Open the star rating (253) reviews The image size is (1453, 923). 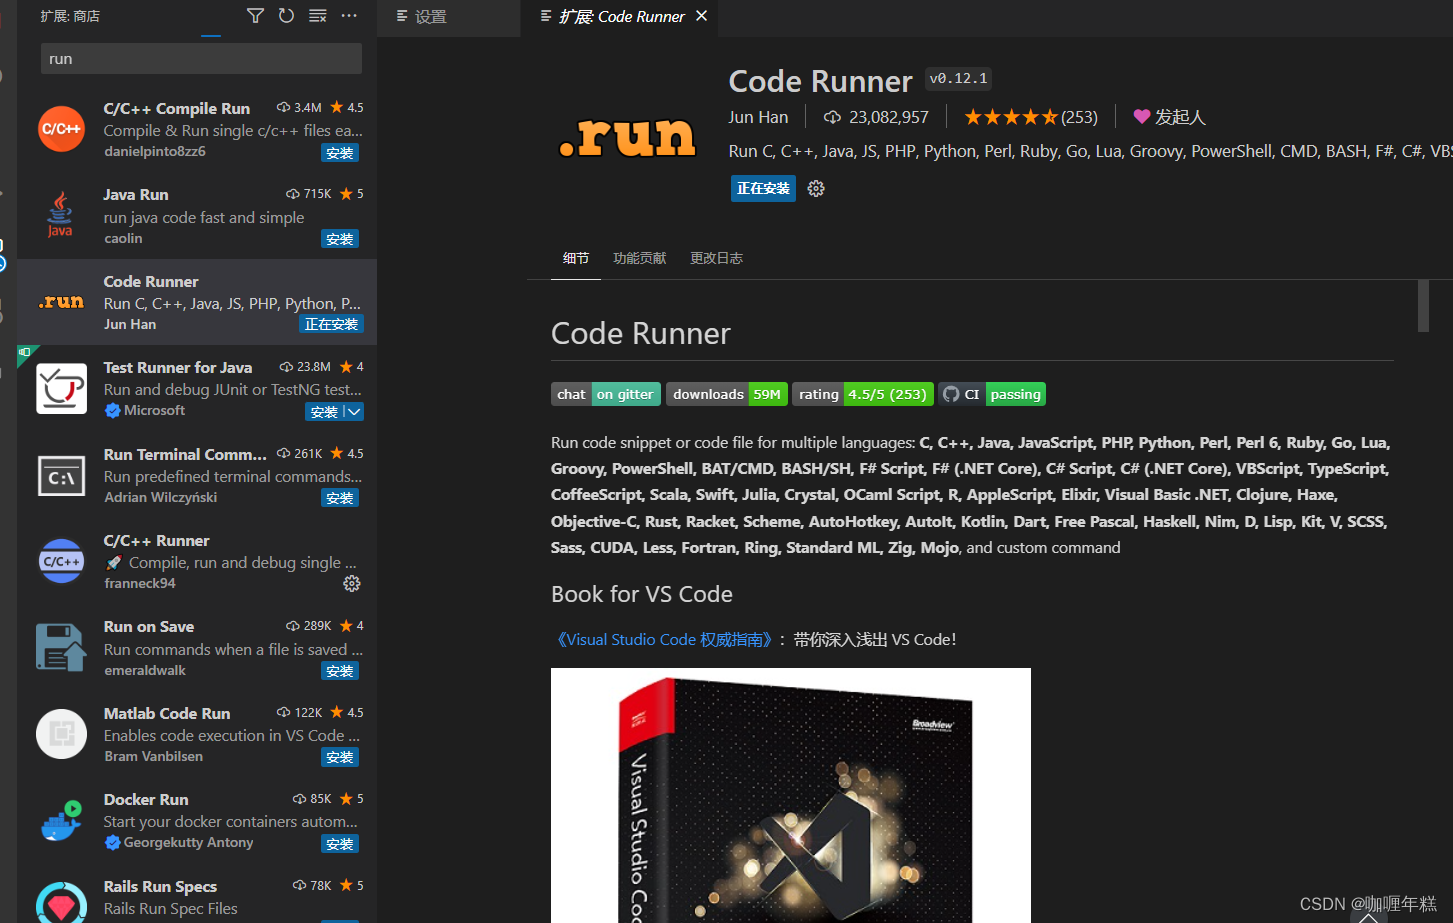(x=1031, y=117)
